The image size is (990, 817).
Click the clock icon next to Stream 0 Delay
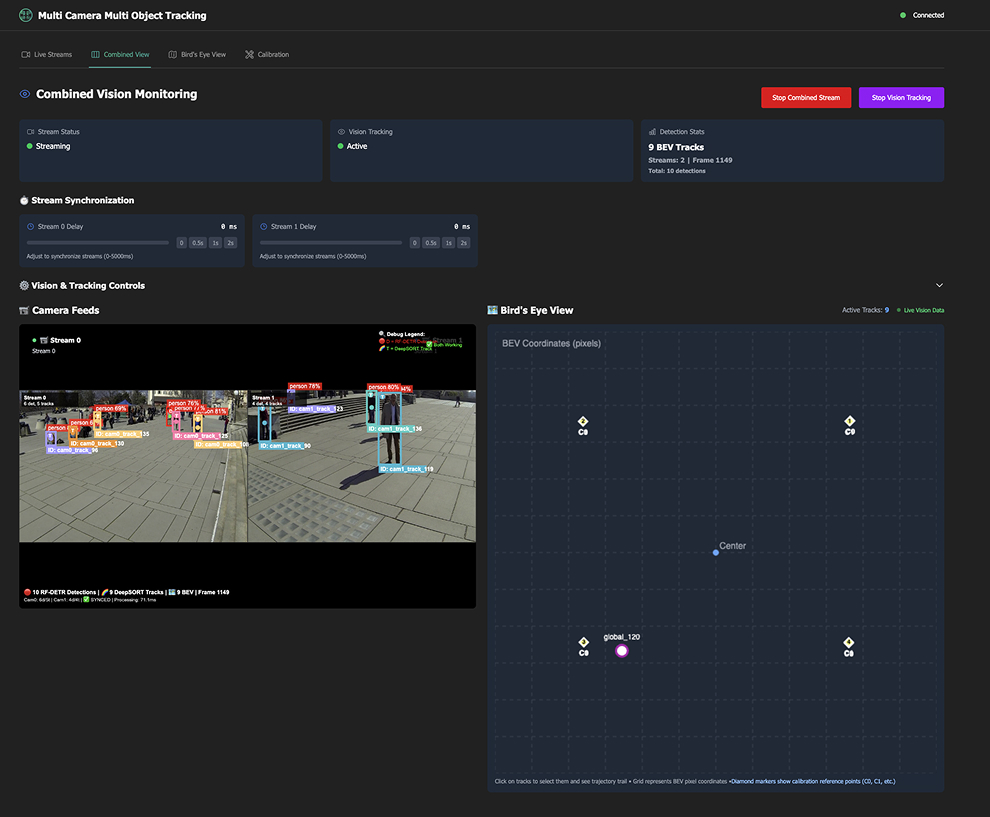[x=31, y=227]
